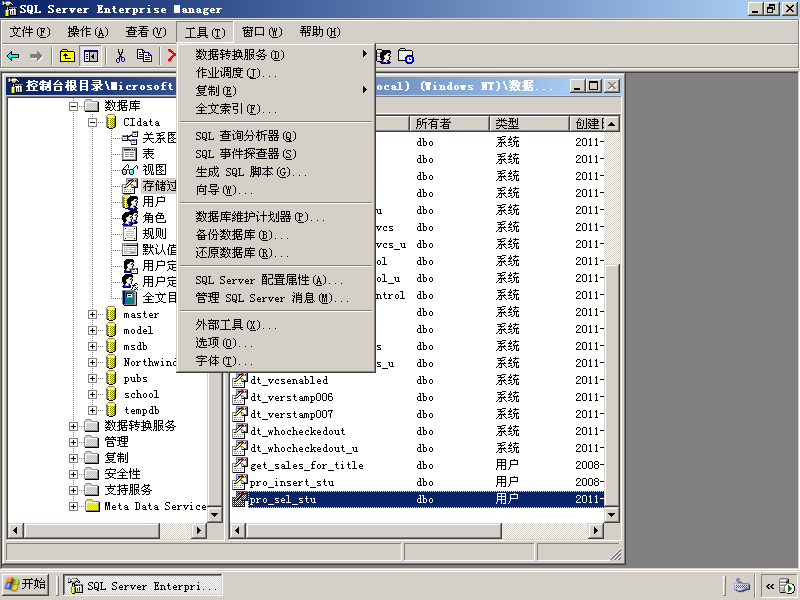
Task: Select the 视图 views glasses icon
Action: (x=130, y=169)
